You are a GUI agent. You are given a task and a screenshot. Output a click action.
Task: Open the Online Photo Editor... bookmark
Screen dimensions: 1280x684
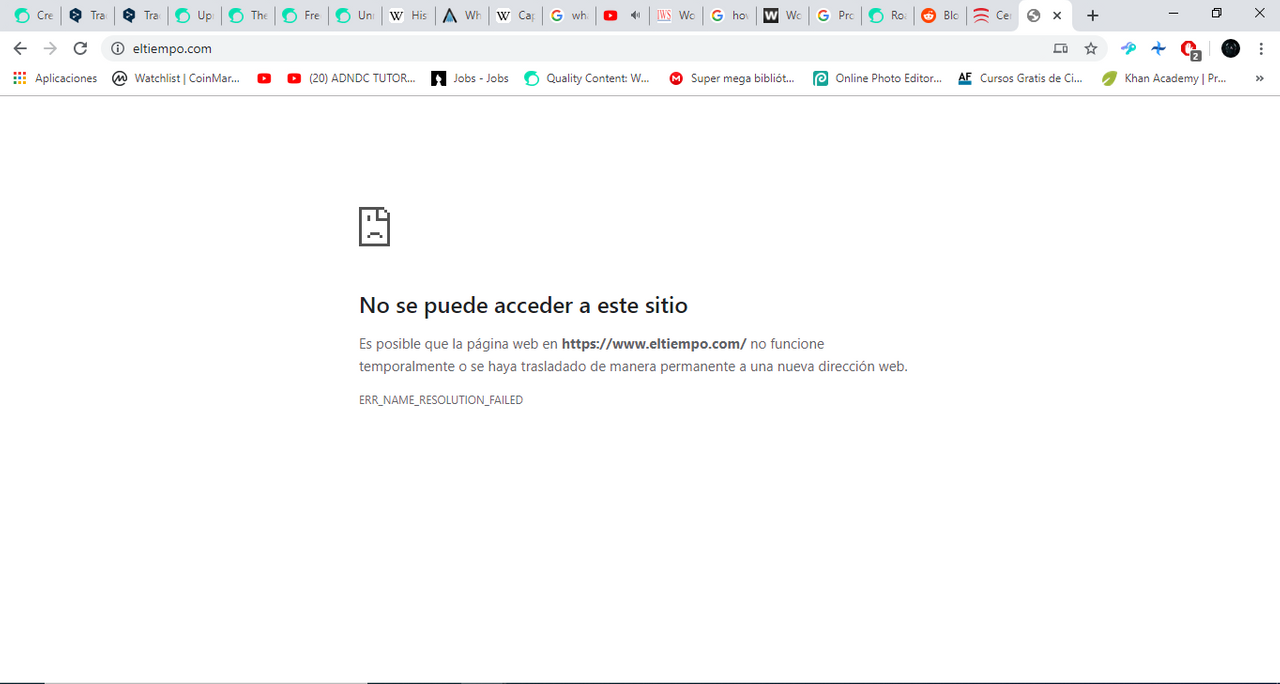(x=877, y=78)
